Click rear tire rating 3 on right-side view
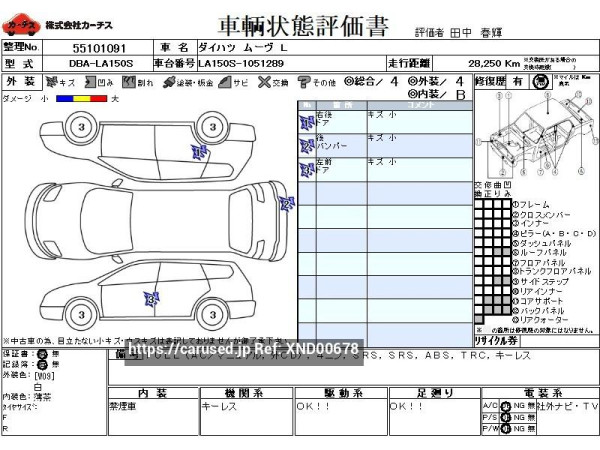This screenshot has width=600, height=450. [213, 127]
